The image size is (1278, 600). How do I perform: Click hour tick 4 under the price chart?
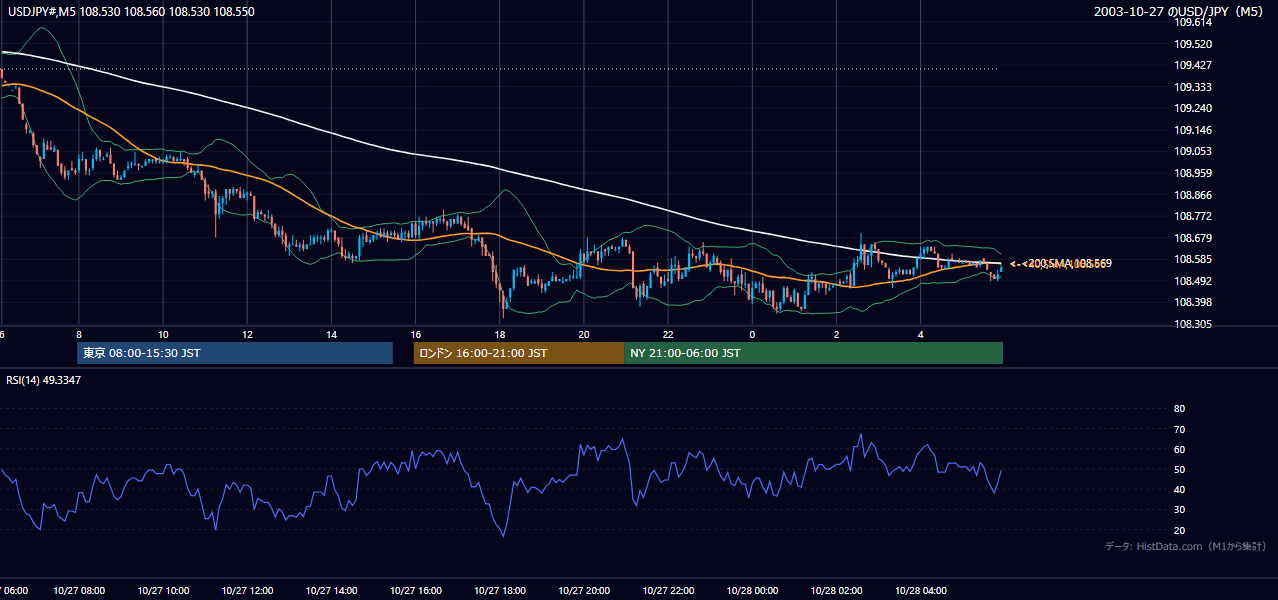(920, 334)
